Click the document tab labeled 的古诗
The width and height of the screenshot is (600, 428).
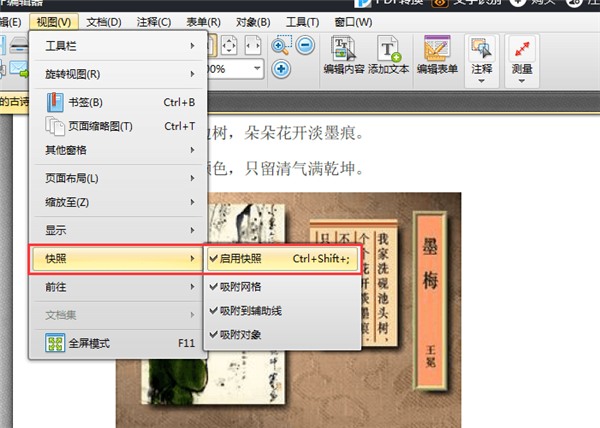pyautogui.click(x=15, y=102)
